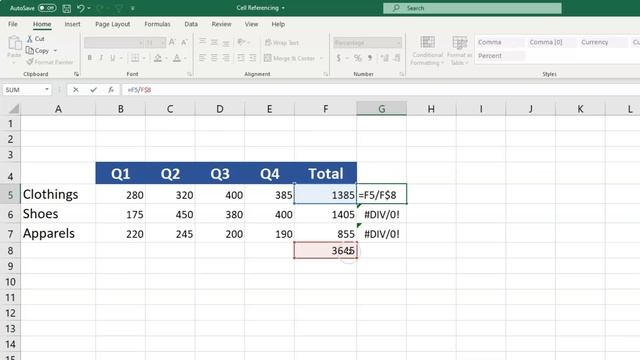640x360 pixels.
Task: Click the Accounting dollar format icon
Action: pos(338,58)
